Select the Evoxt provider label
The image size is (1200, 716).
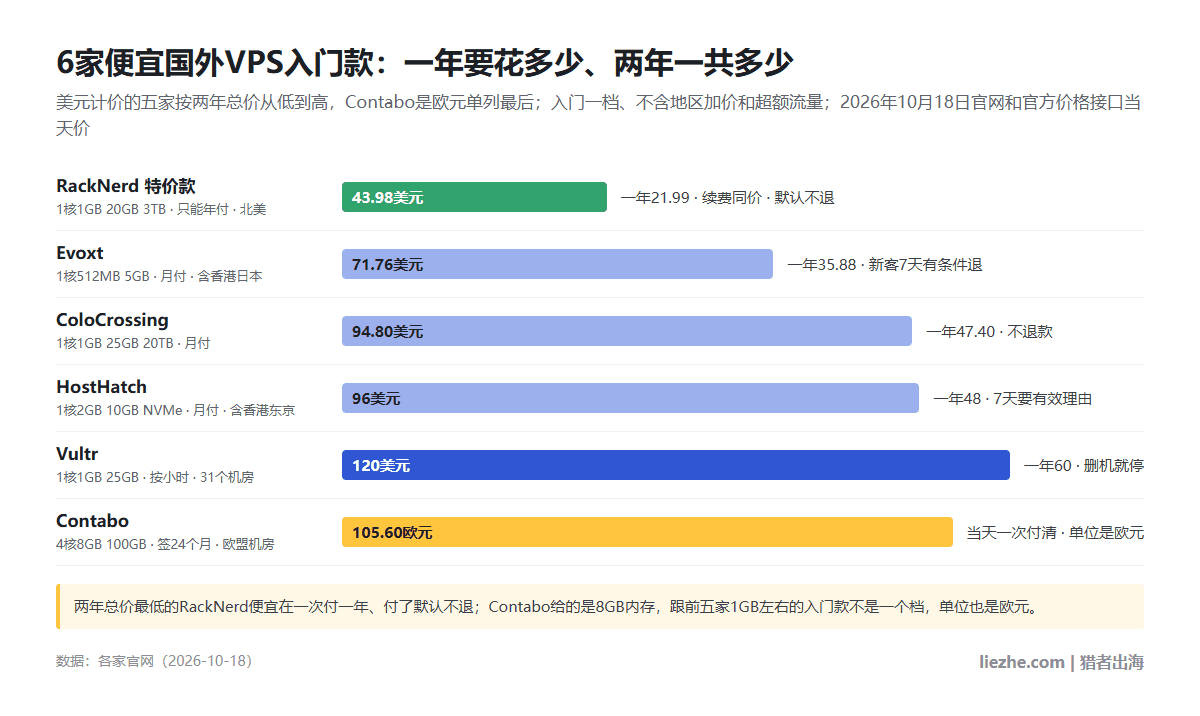click(x=80, y=253)
